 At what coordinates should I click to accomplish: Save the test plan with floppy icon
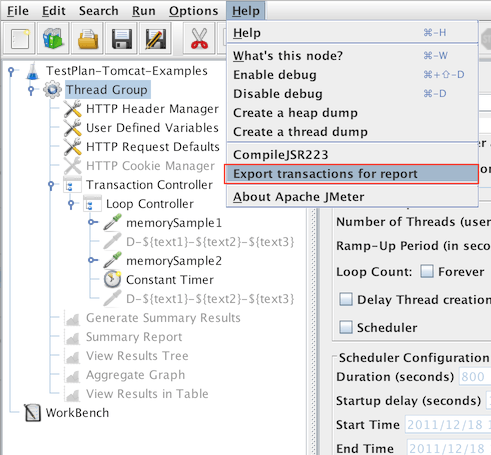[122, 39]
